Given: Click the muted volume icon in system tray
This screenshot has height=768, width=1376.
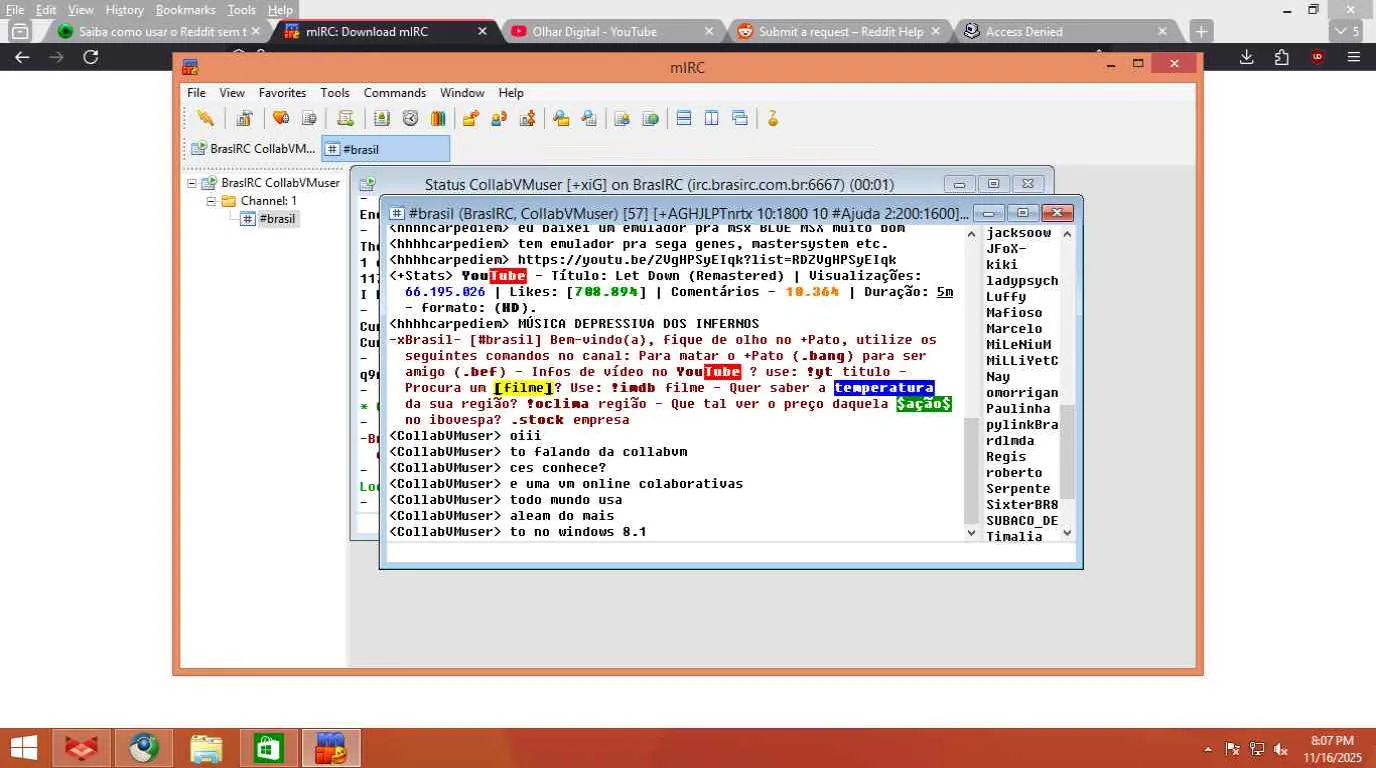Looking at the screenshot, I should click(x=1281, y=749).
